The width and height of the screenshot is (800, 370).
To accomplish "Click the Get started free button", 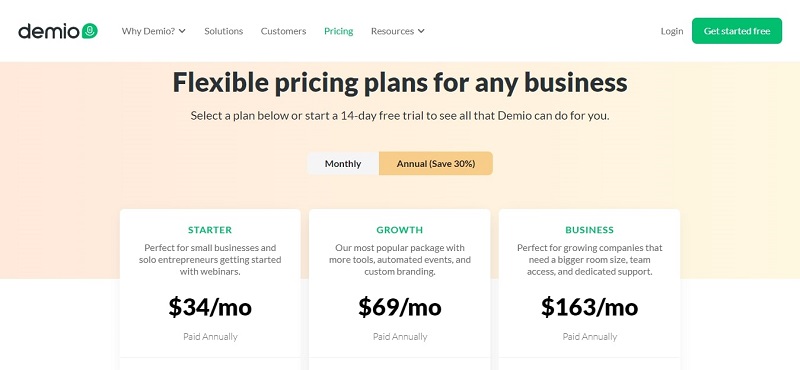I will pyautogui.click(x=737, y=31).
